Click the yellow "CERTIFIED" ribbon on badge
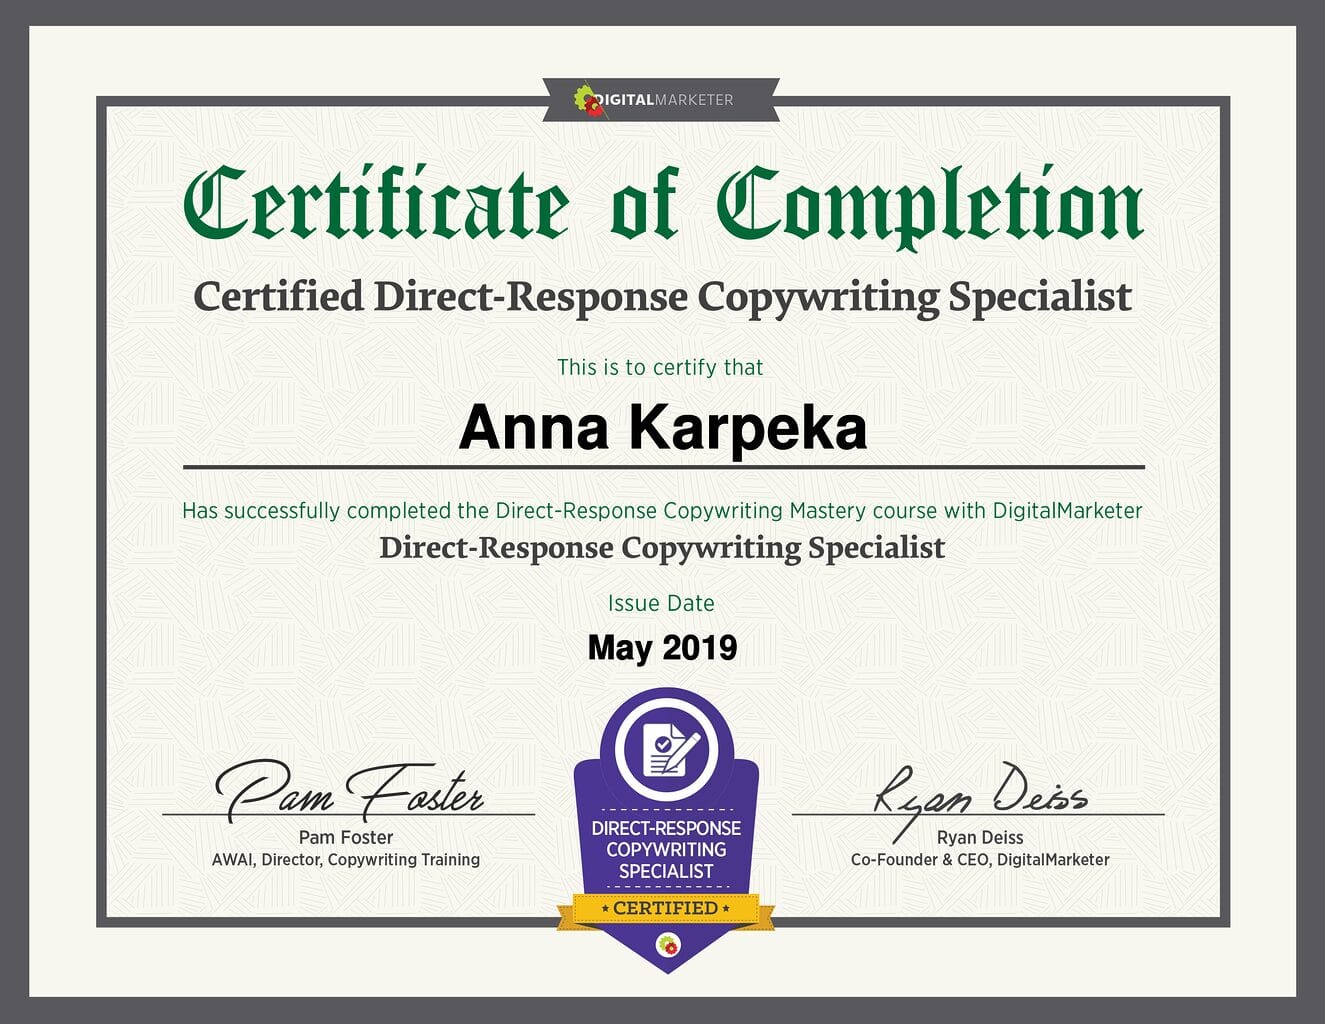This screenshot has width=1325, height=1024. 666,909
